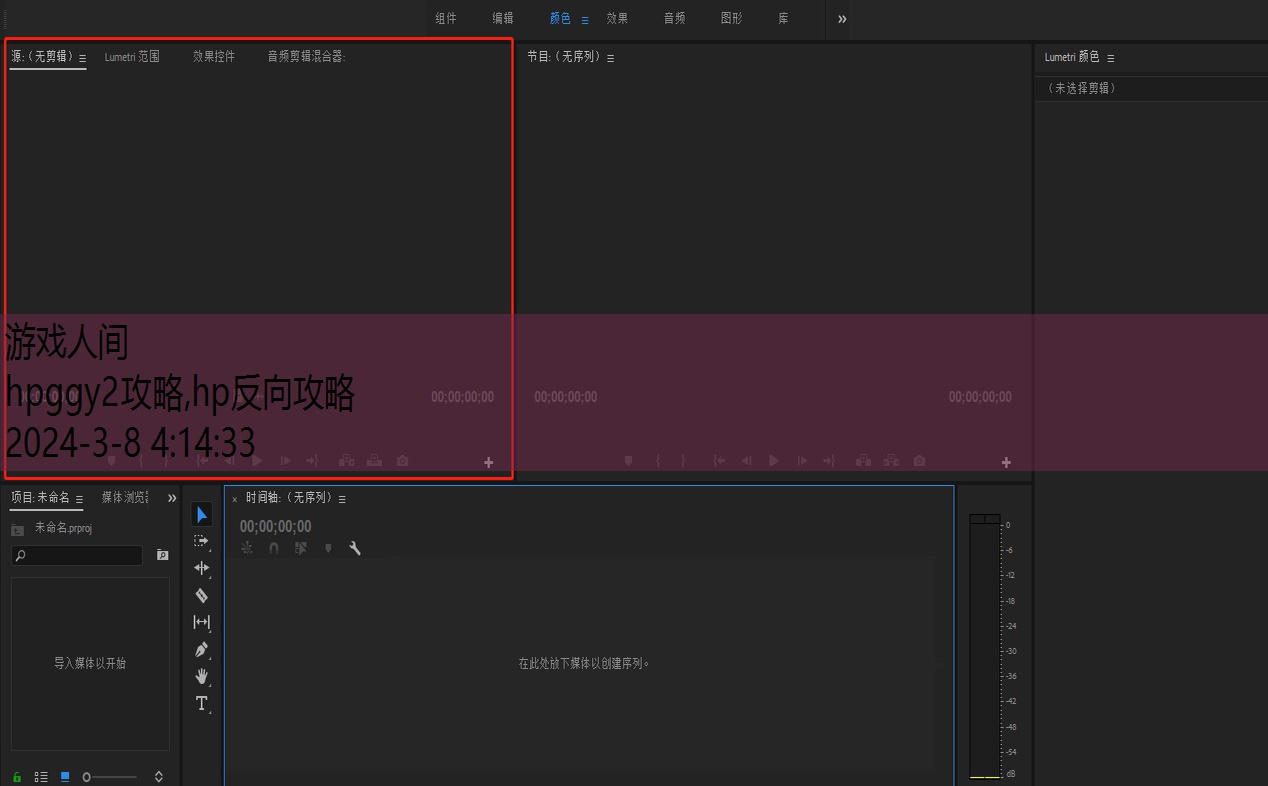Open the 效果控件 tab
Image resolution: width=1268 pixels, height=786 pixels.
pos(214,57)
